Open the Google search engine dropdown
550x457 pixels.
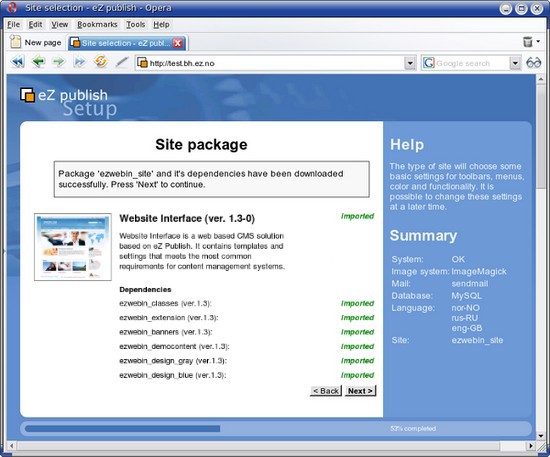515,63
